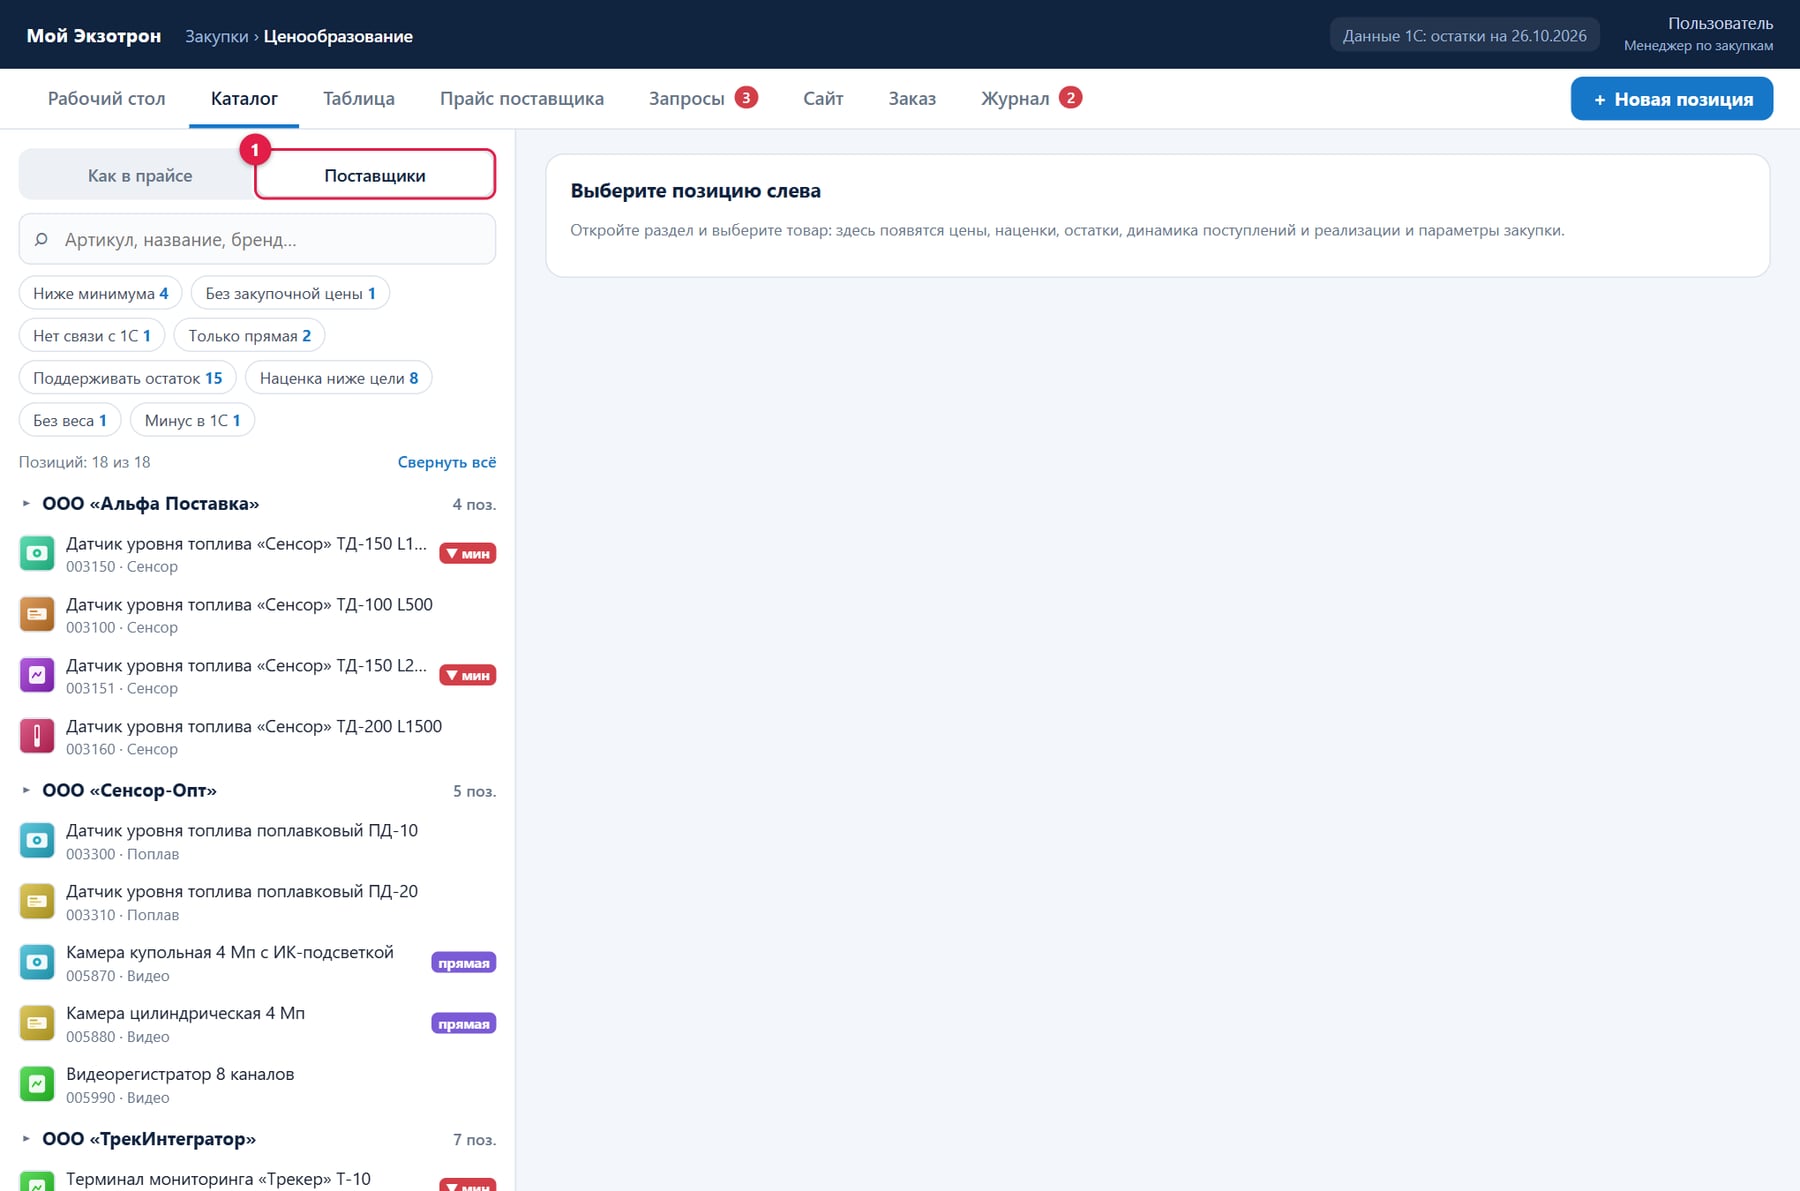Click the Запросы notification badge 3
The height and width of the screenshot is (1191, 1800).
click(746, 98)
